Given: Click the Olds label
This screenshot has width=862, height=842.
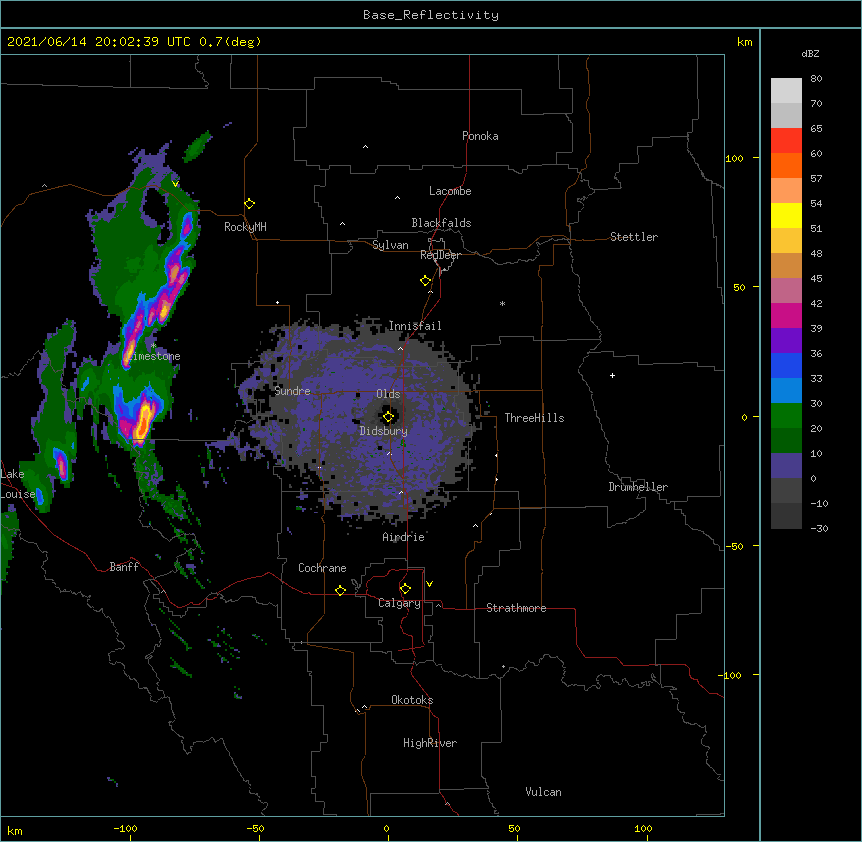Looking at the screenshot, I should pyautogui.click(x=388, y=394).
